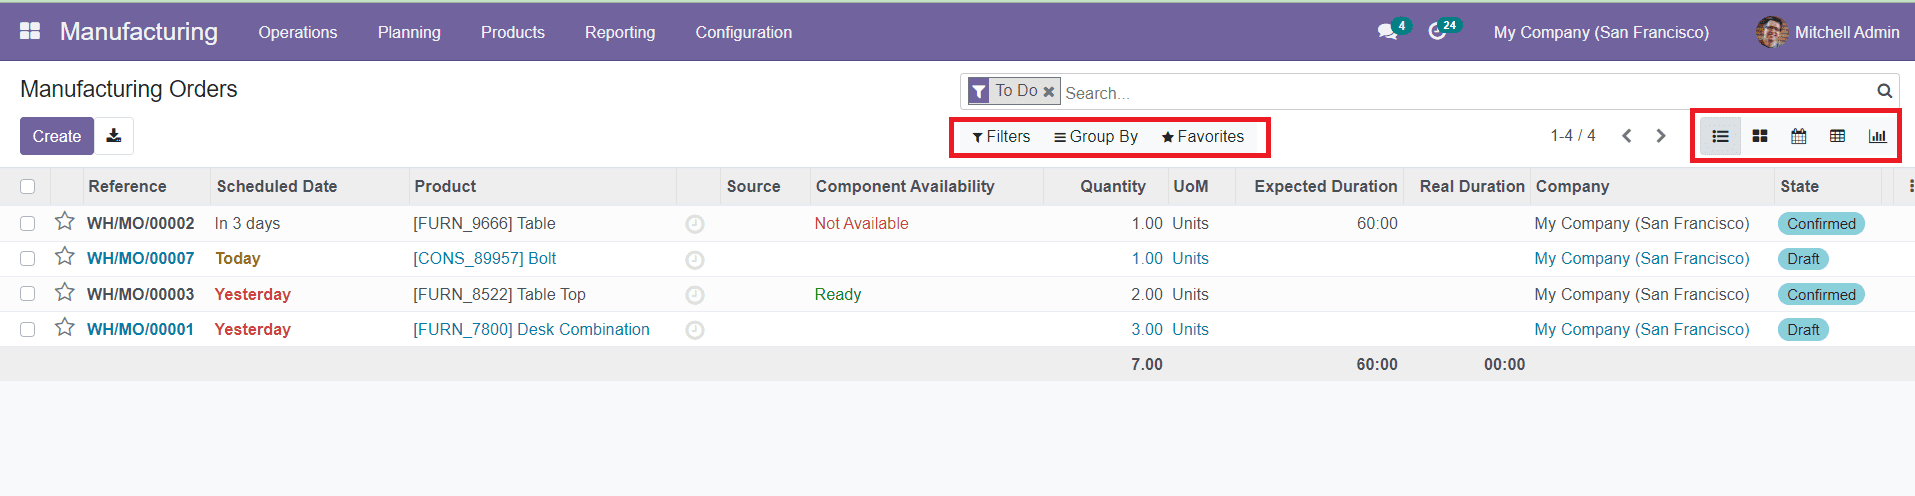Click [CONS_89957] Bolt product cell
1915x496 pixels.
(485, 259)
